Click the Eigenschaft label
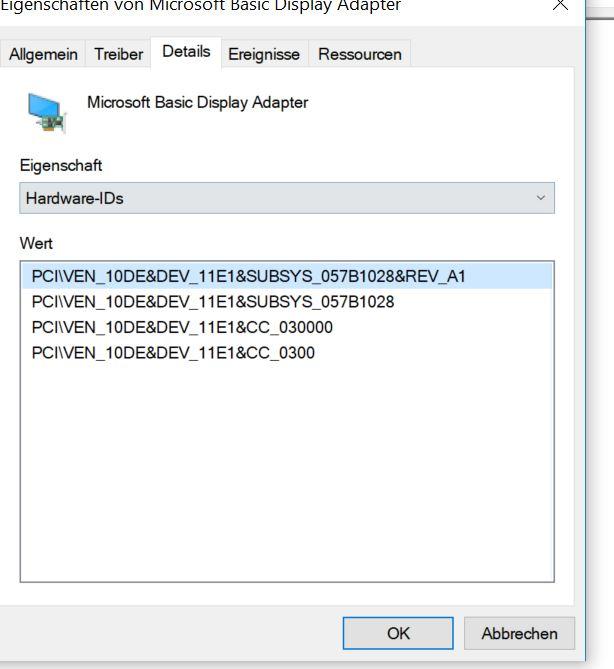 click(x=61, y=166)
